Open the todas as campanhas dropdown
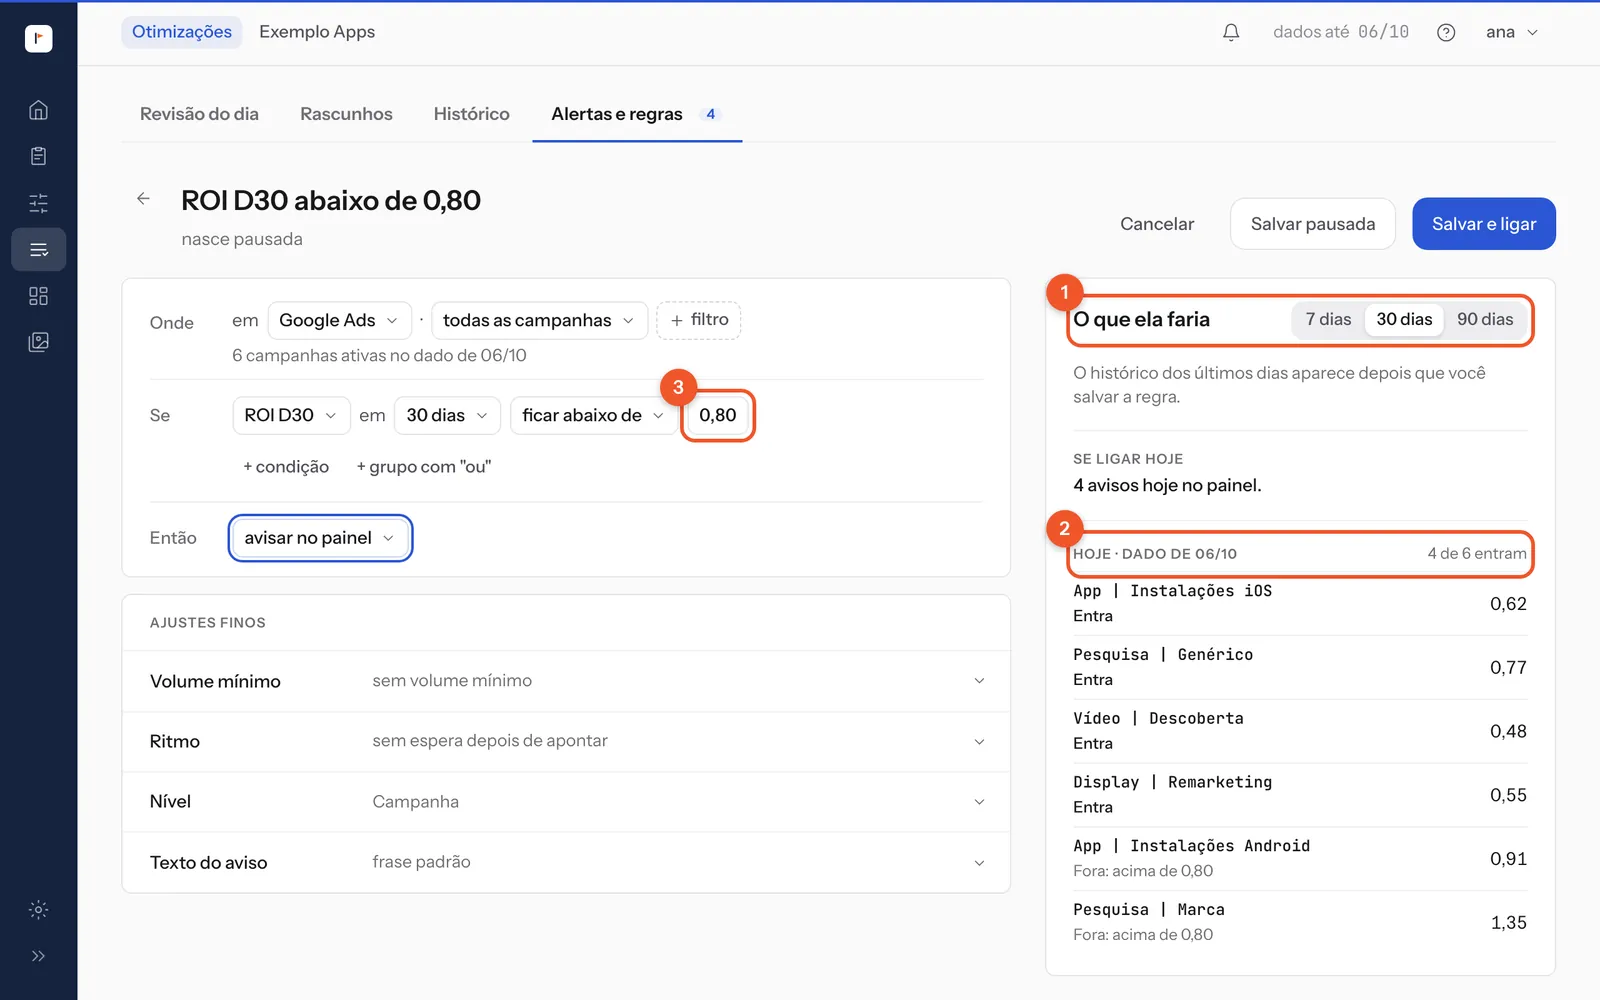This screenshot has height=1000, width=1600. pyautogui.click(x=539, y=321)
